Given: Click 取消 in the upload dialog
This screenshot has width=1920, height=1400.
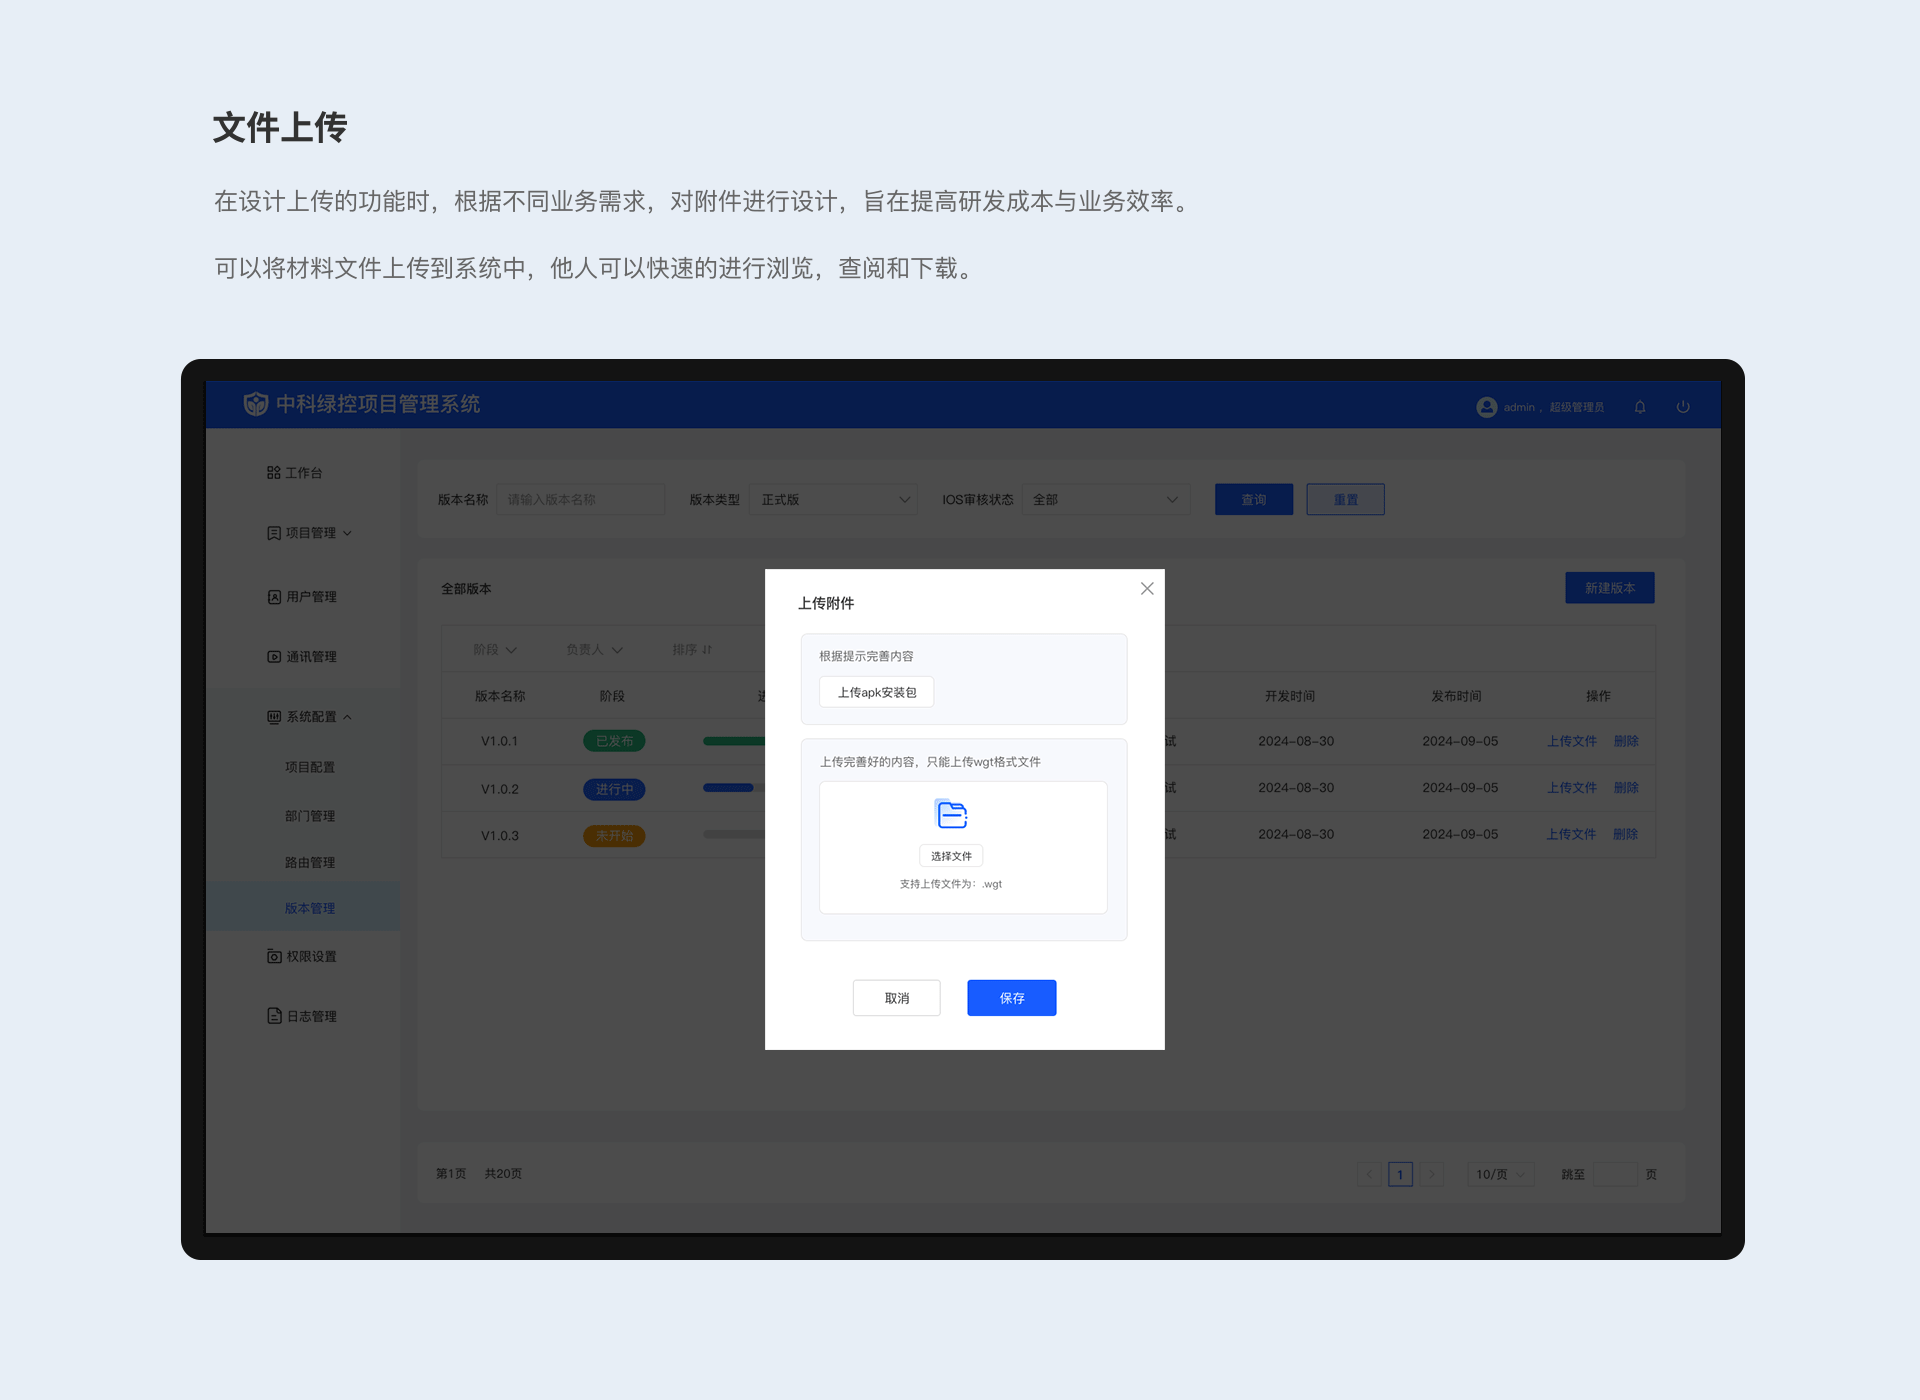Looking at the screenshot, I should 897,998.
